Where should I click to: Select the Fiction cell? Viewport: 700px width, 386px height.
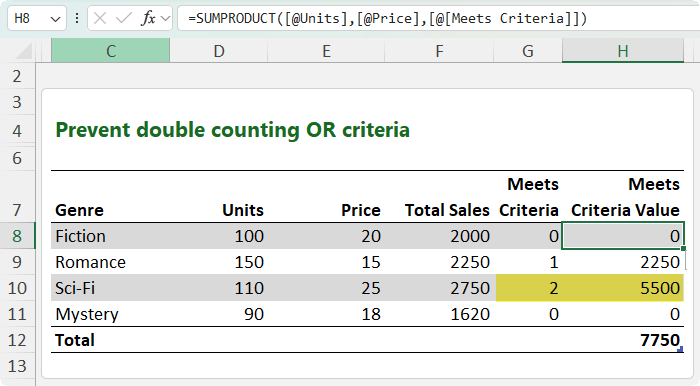pos(110,236)
